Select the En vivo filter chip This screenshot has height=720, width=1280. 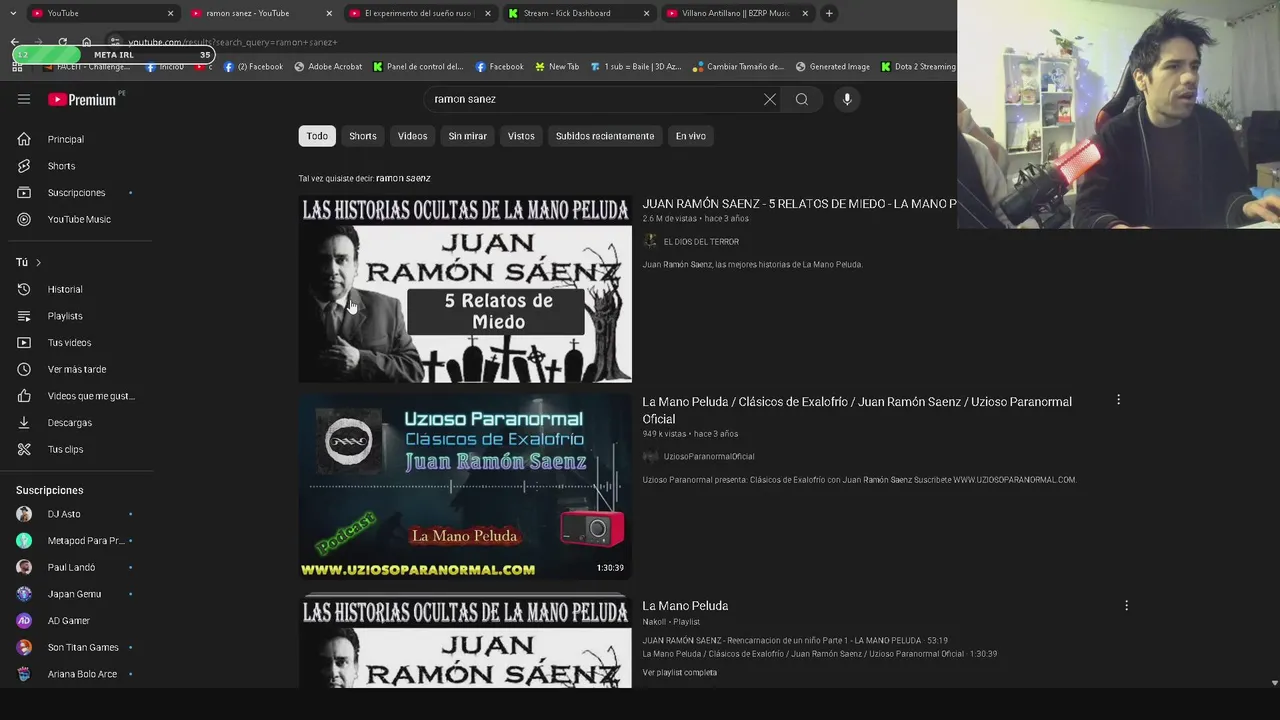pos(690,136)
